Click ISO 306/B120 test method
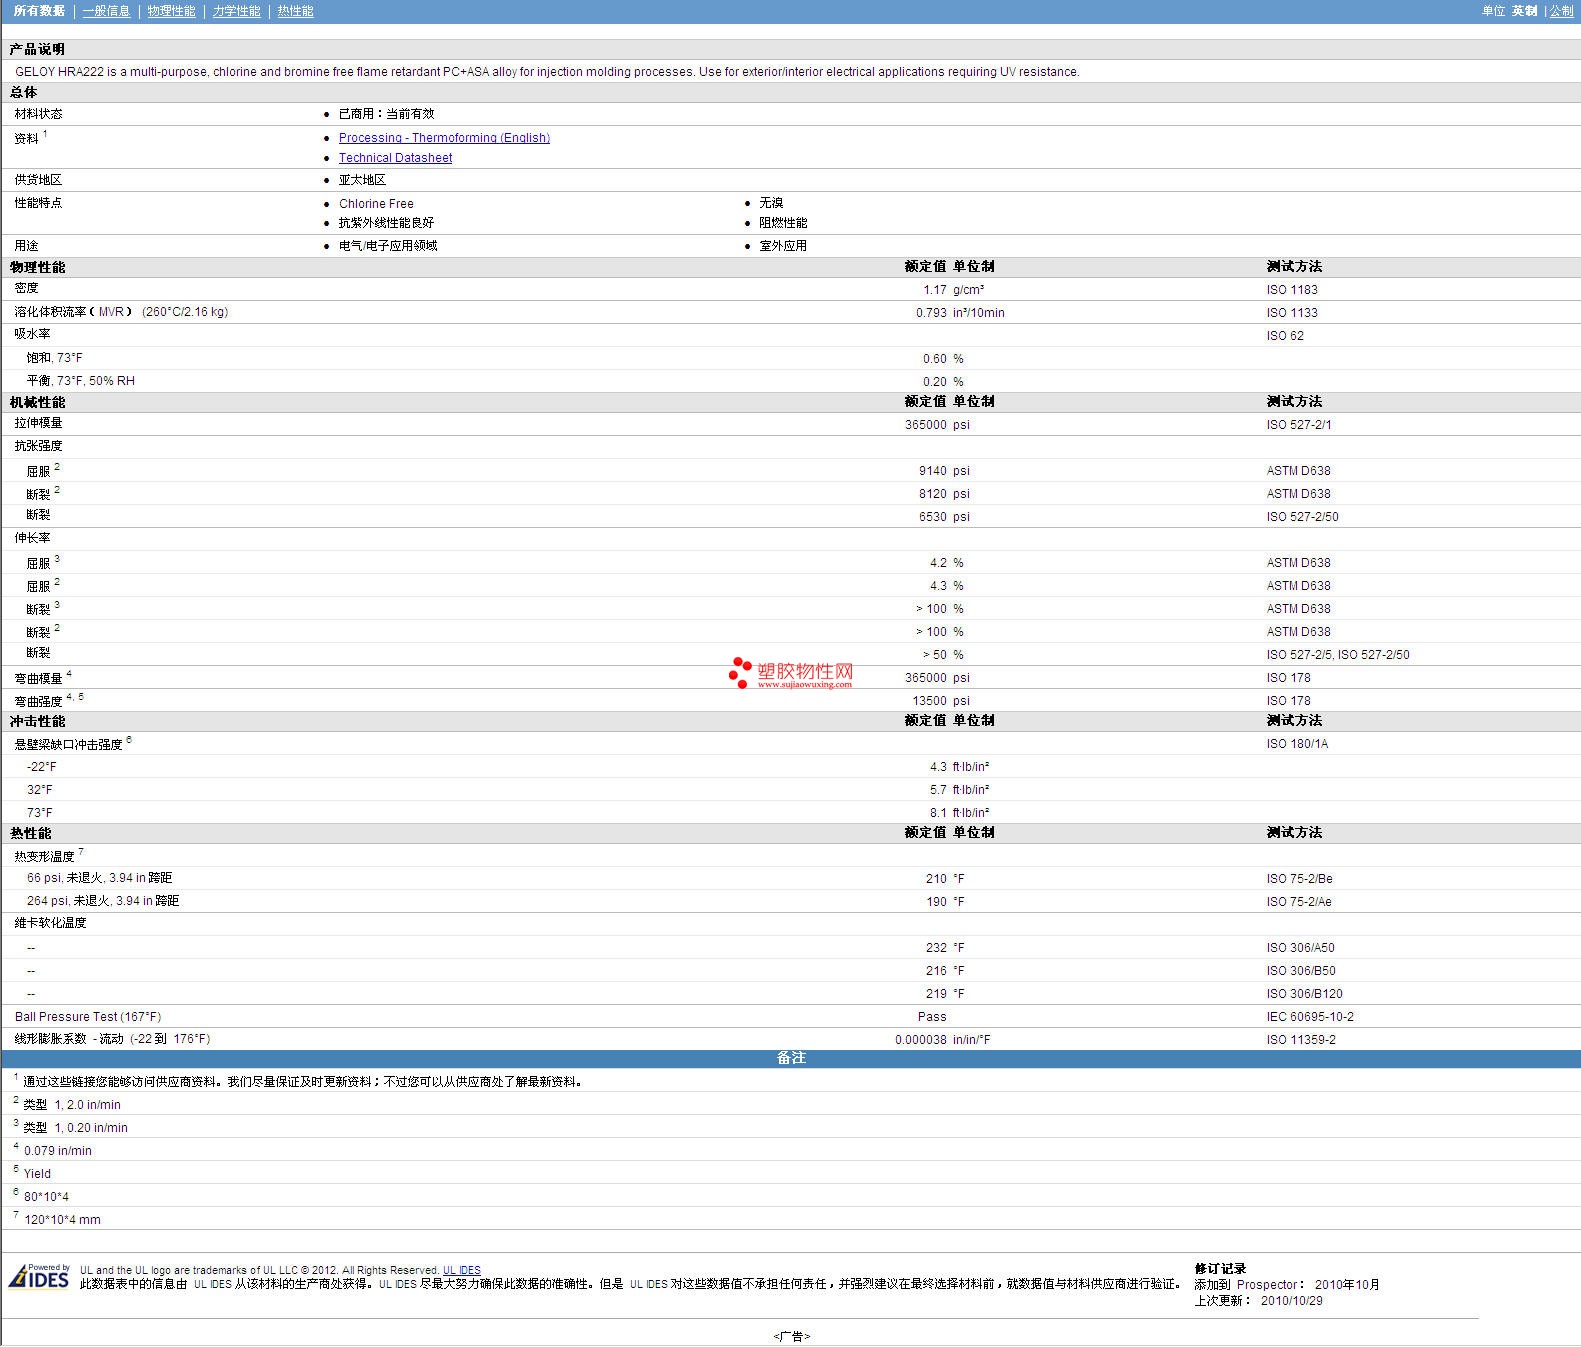 (x=1304, y=994)
